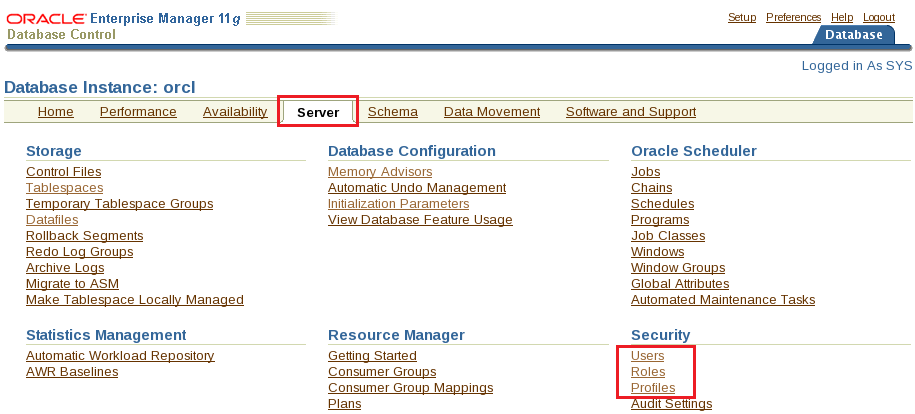Viewport: 915px width, 414px height.
Task: Open the Windows scheduler link
Action: click(658, 252)
